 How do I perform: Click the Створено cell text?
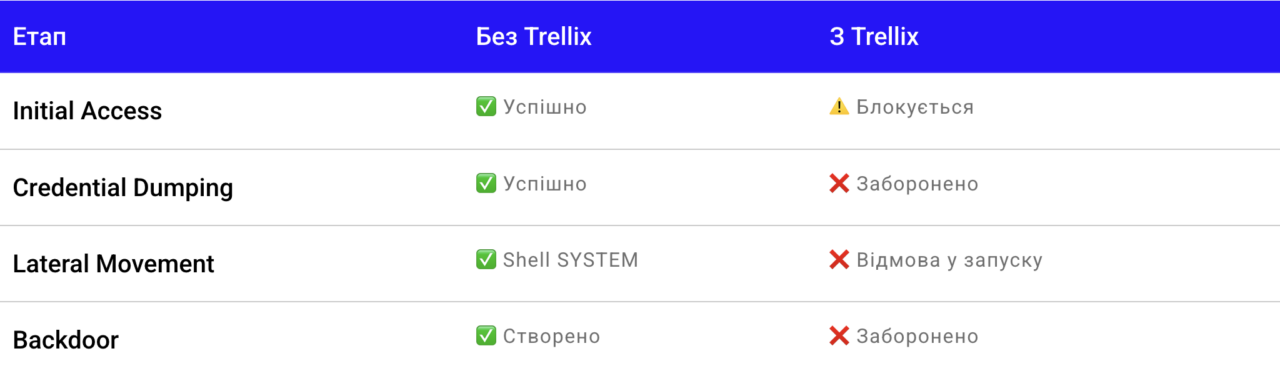click(551, 336)
